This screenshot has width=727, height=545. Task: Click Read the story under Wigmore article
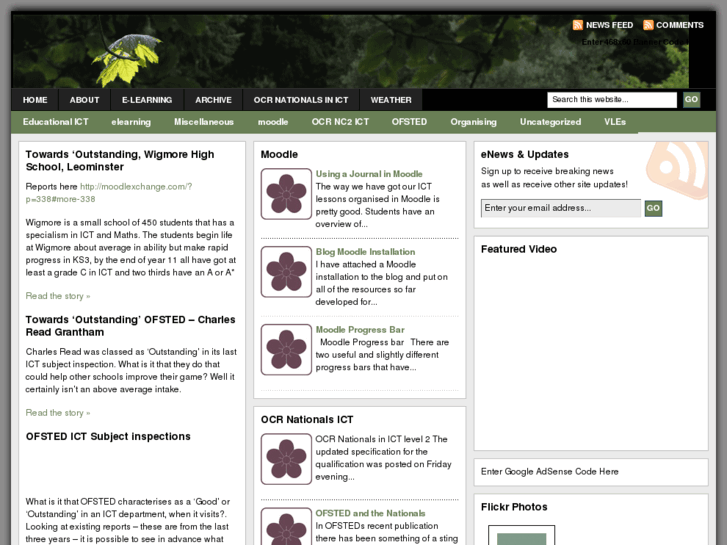(x=58, y=296)
